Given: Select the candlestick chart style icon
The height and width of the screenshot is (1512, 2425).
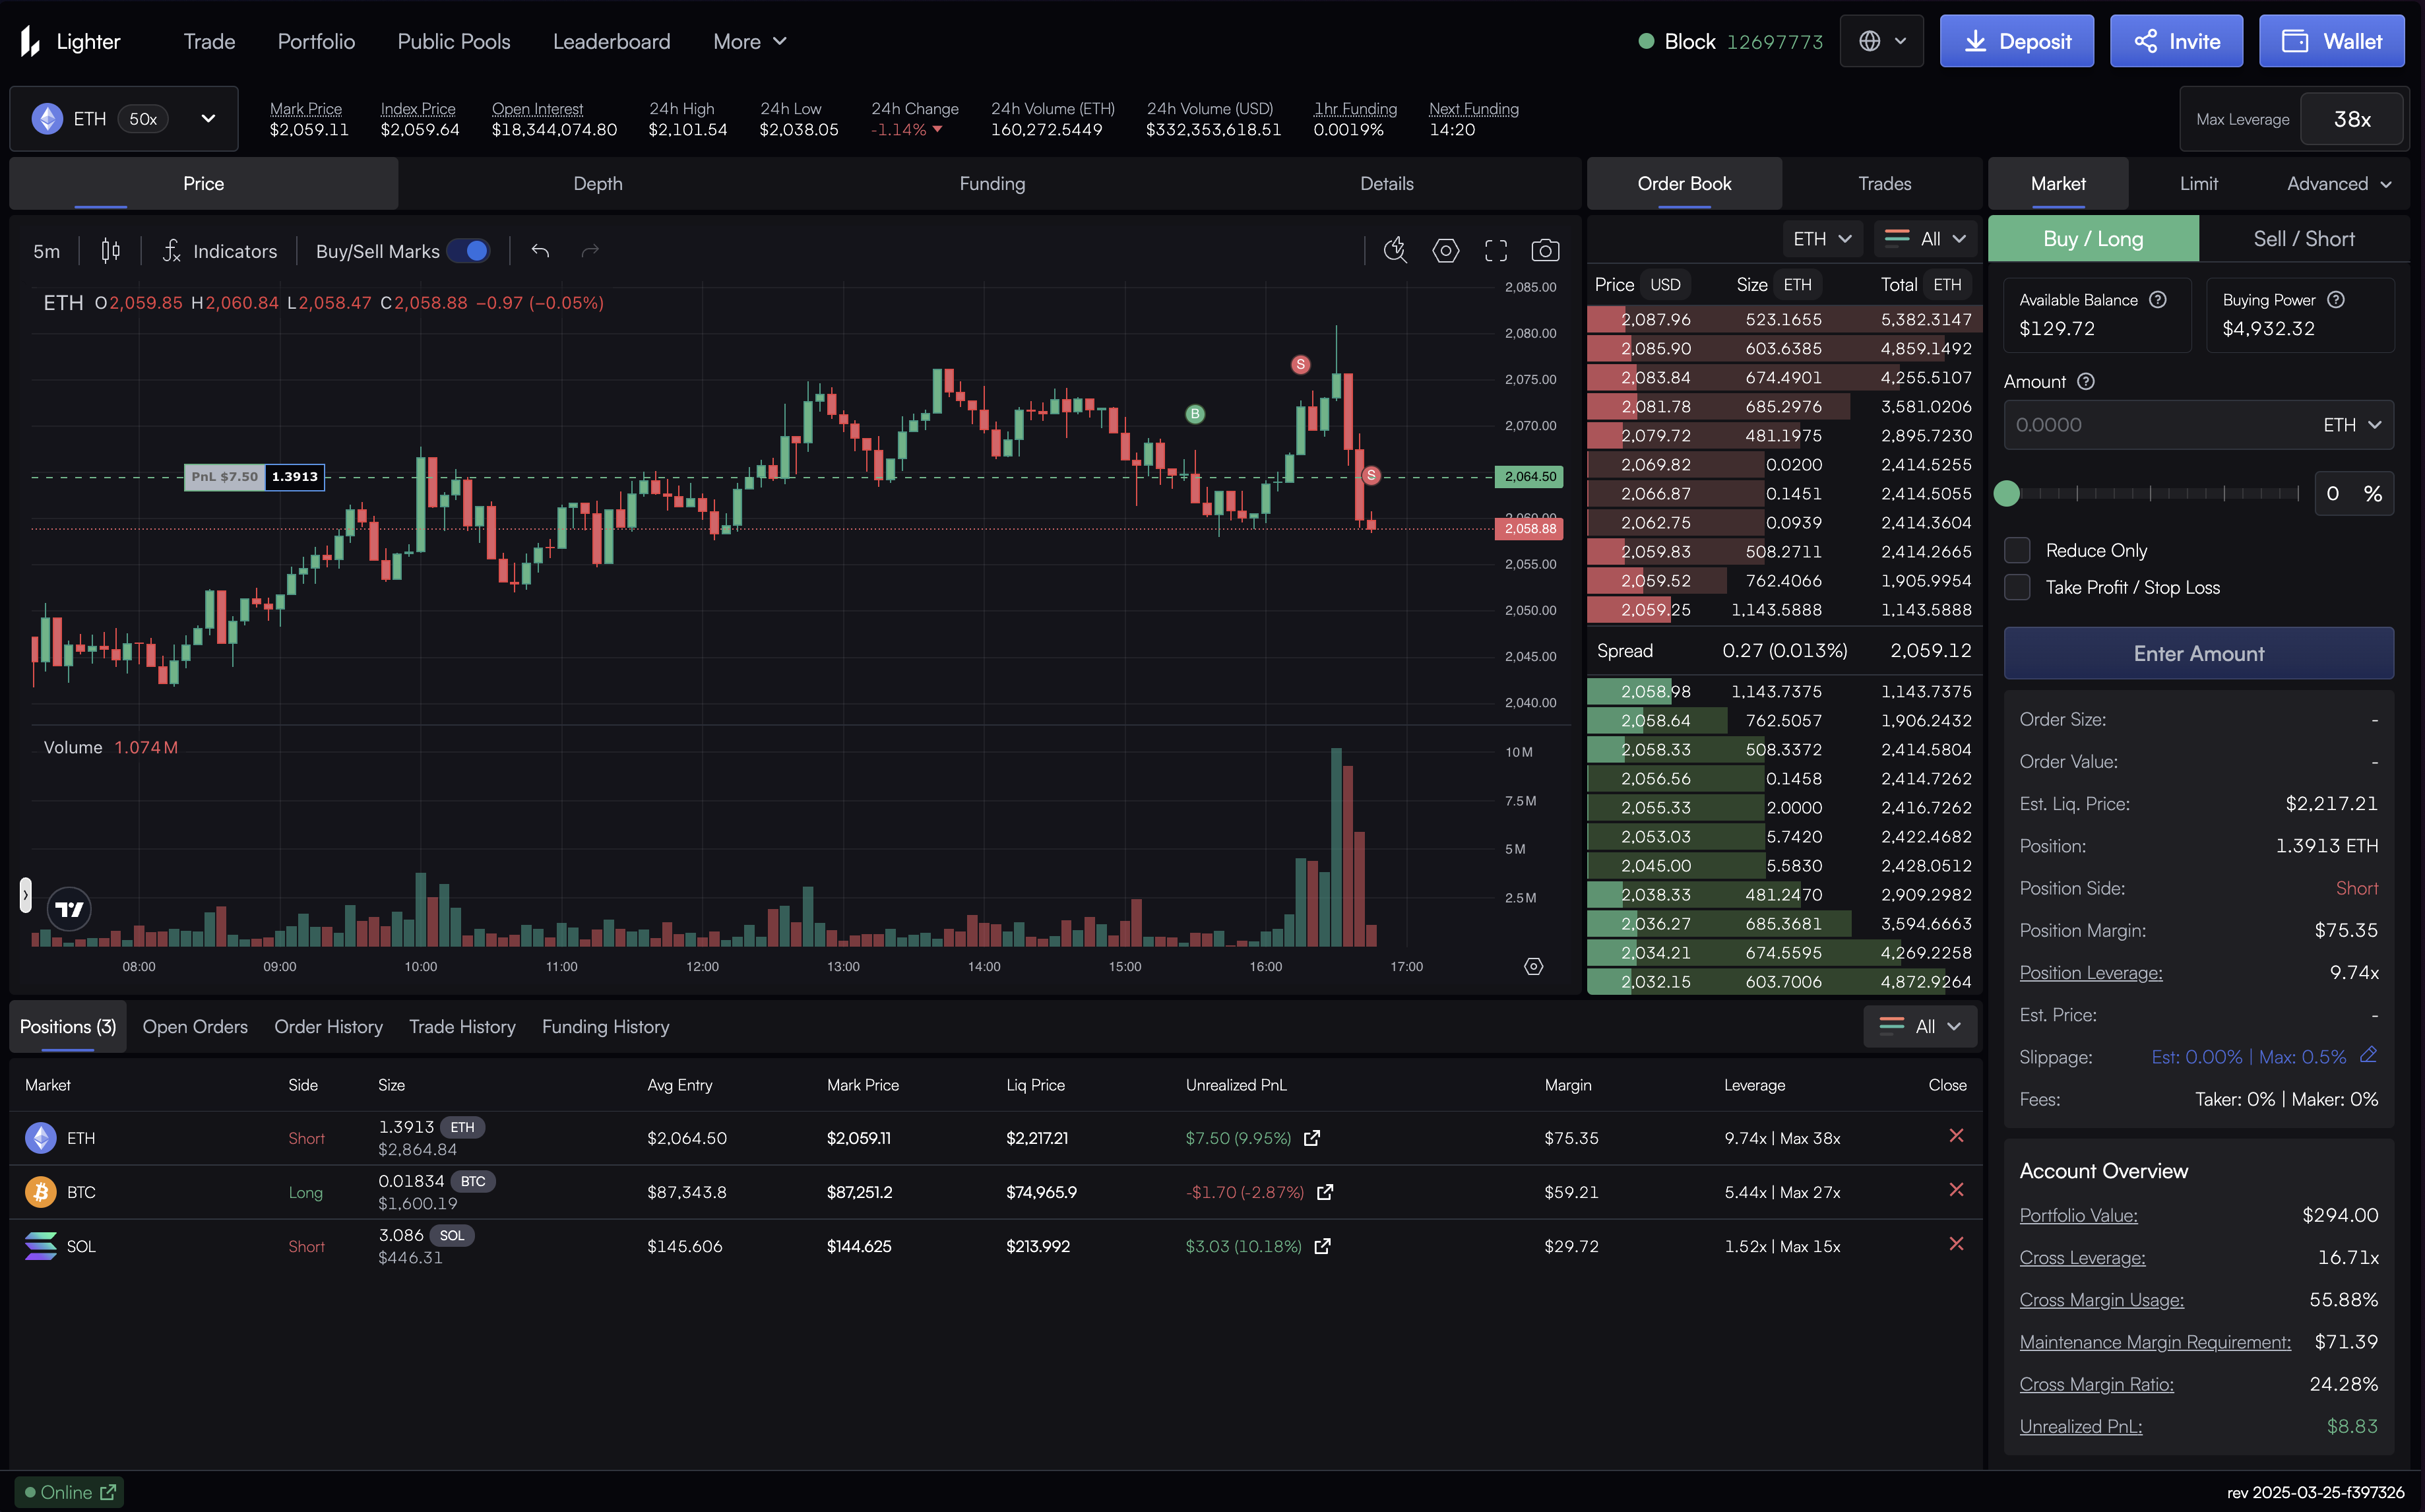Looking at the screenshot, I should [x=110, y=251].
